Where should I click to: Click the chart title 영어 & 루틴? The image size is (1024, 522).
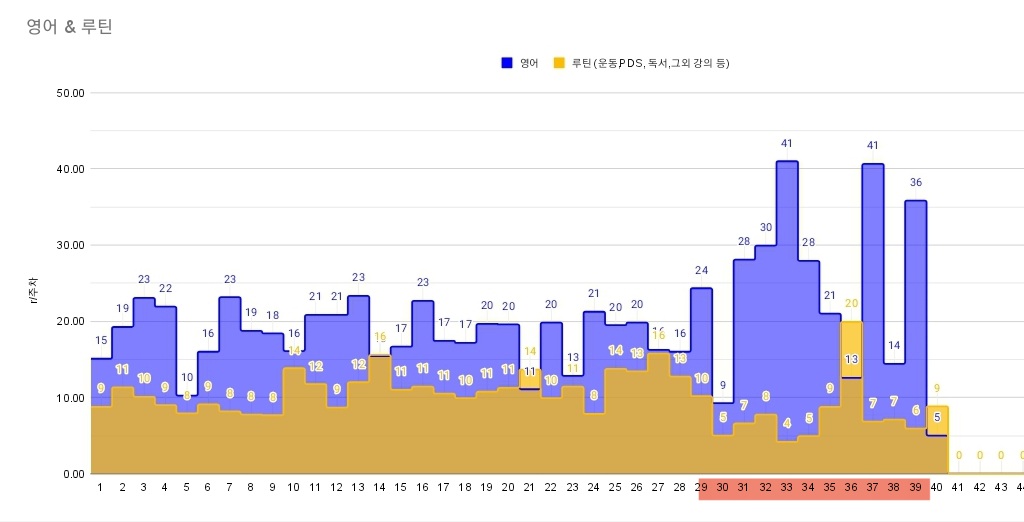tap(69, 27)
